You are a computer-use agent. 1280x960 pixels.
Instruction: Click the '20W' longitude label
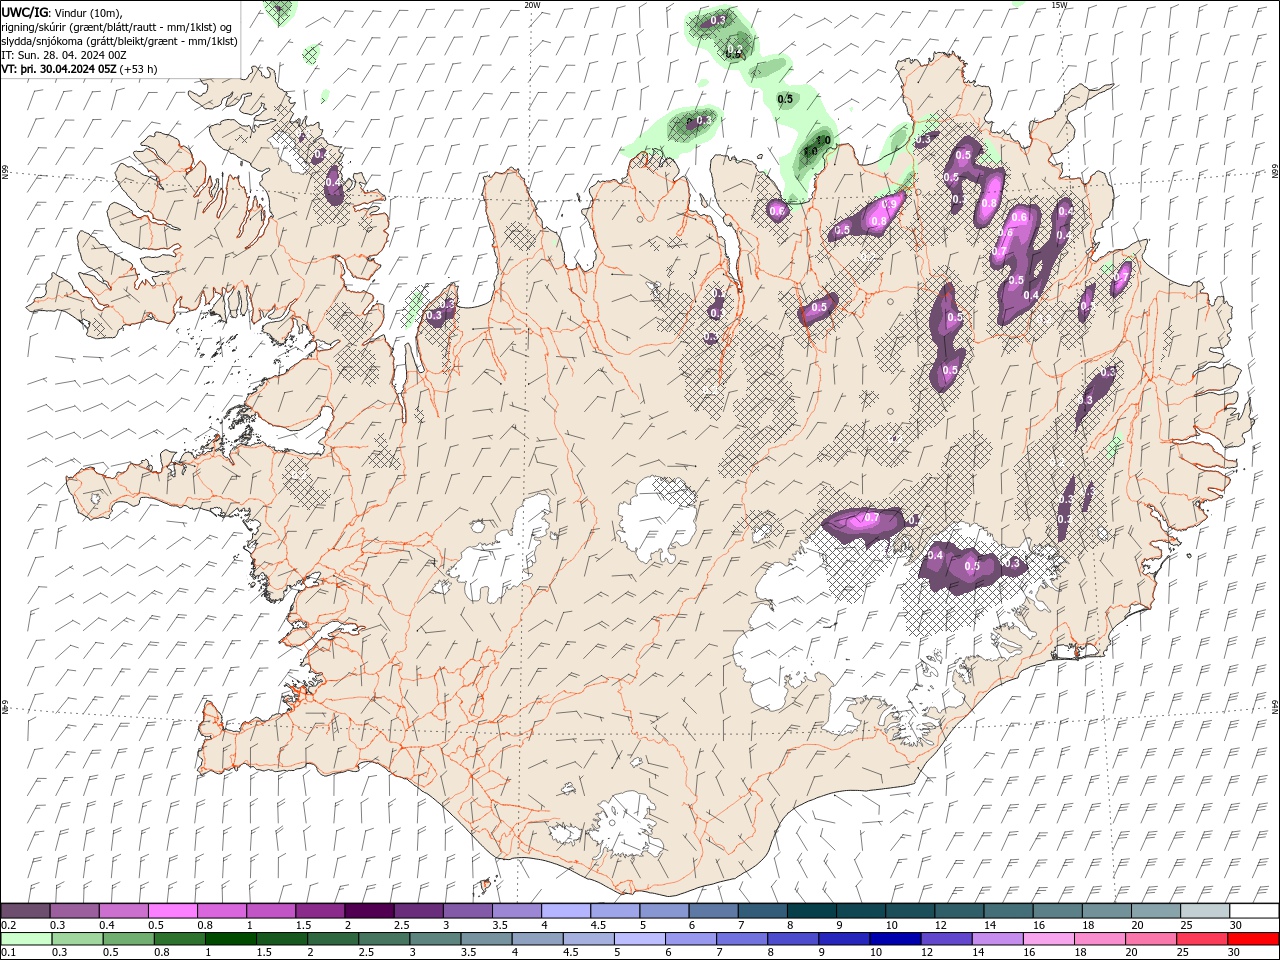pyautogui.click(x=532, y=5)
